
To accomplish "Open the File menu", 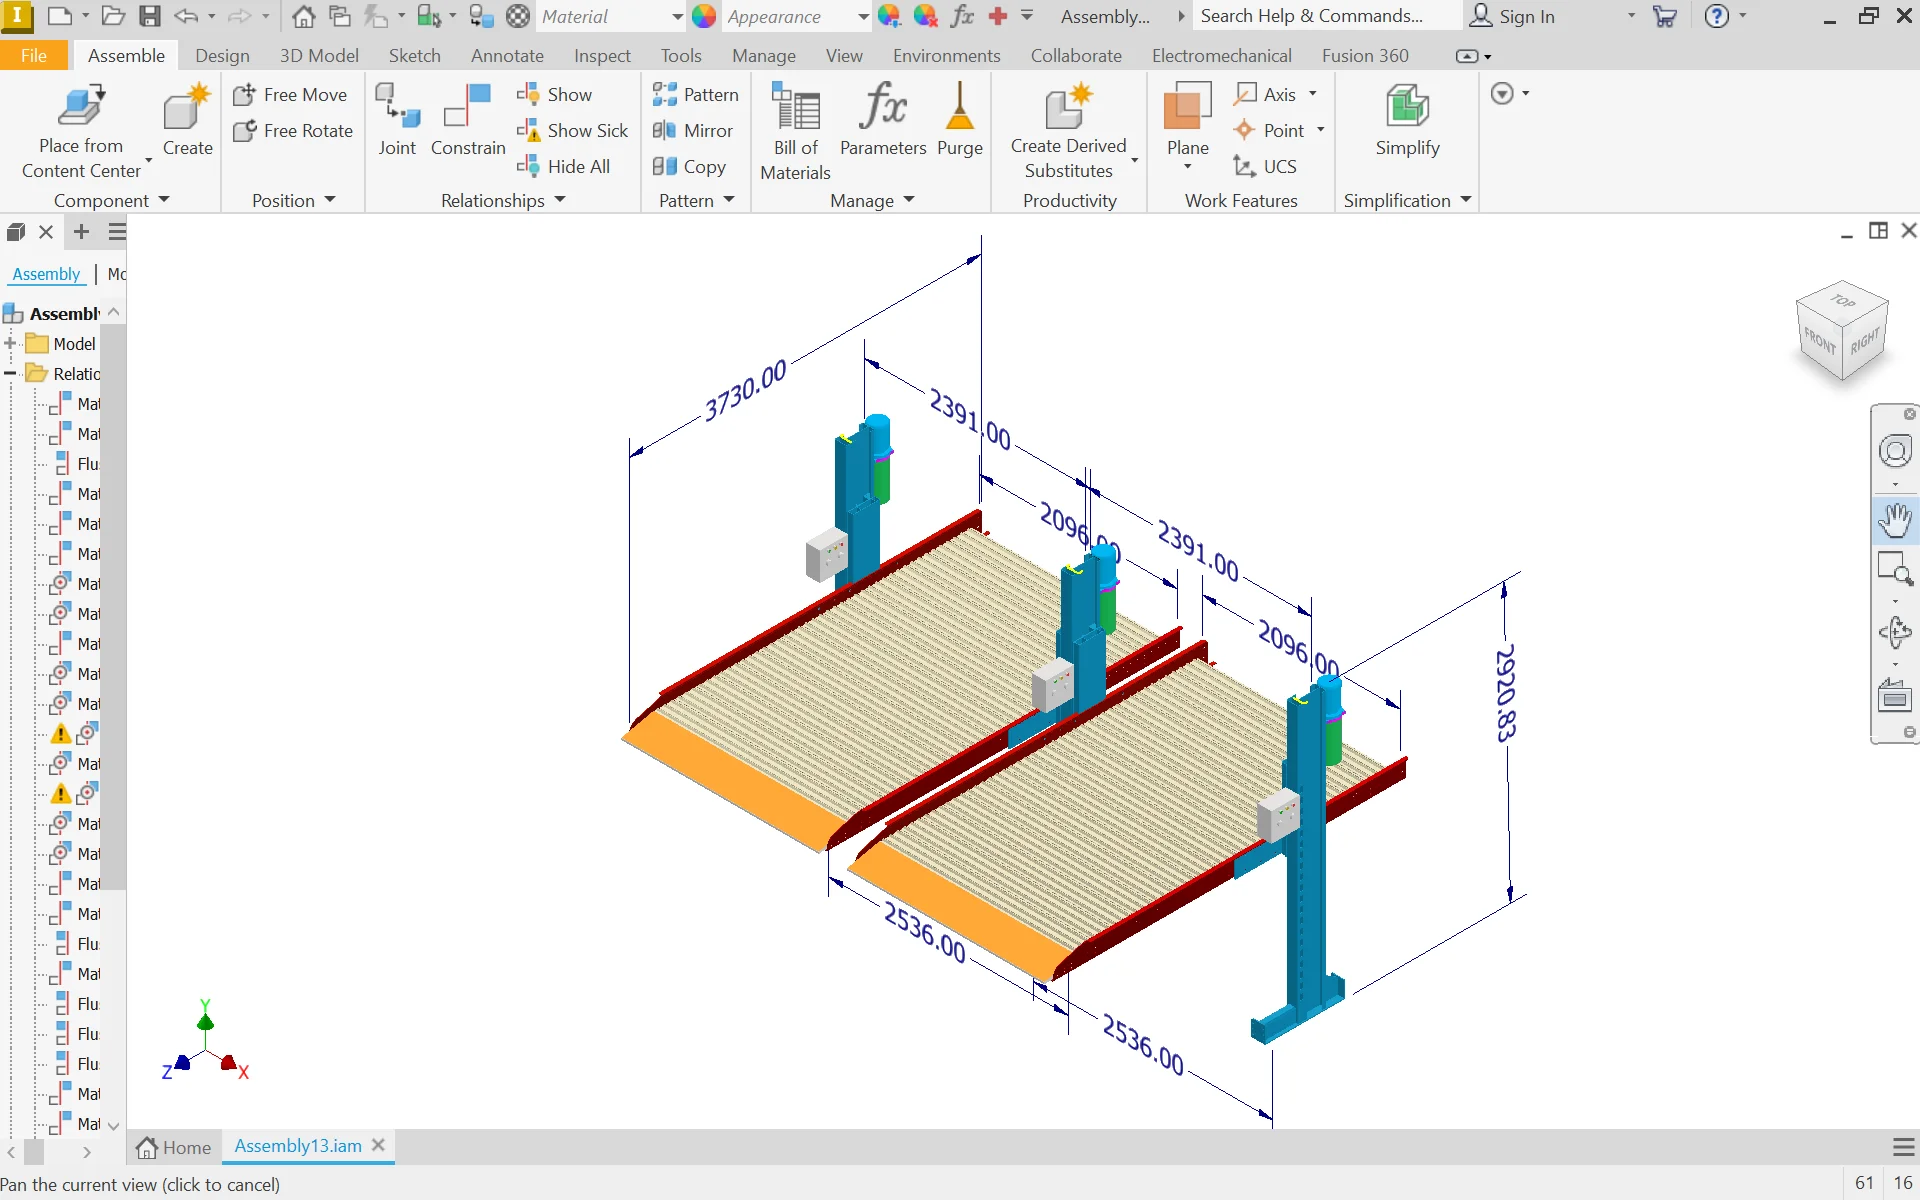I will (34, 56).
